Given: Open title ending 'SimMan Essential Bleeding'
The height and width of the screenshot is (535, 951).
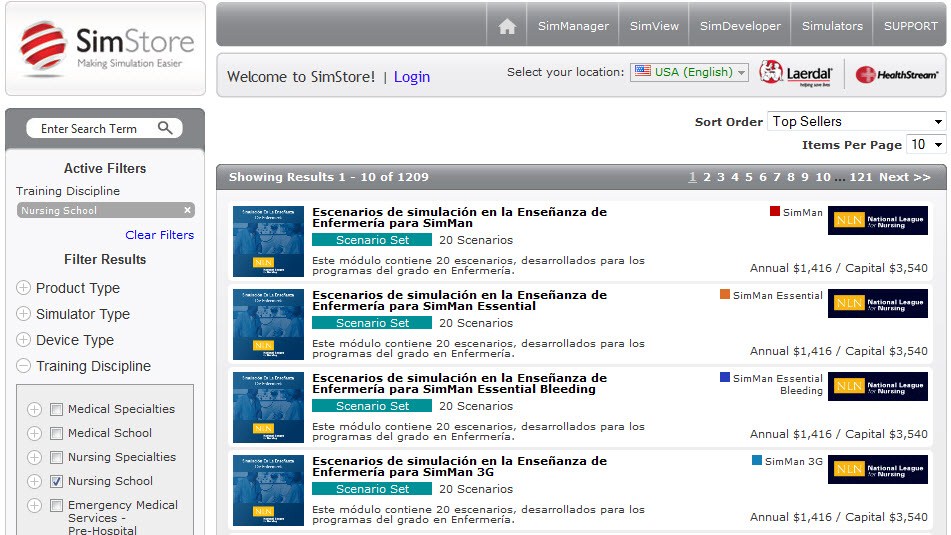Looking at the screenshot, I should point(459,383).
